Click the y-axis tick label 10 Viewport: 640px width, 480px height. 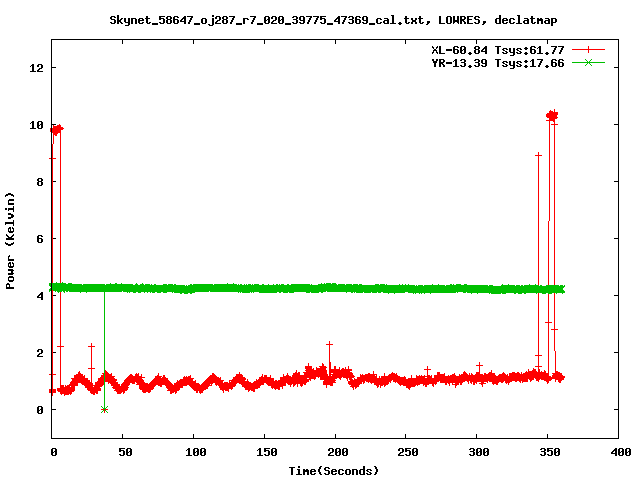tap(36, 125)
